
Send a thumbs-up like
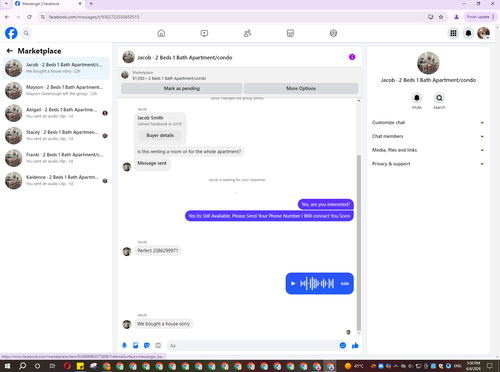pos(355,345)
